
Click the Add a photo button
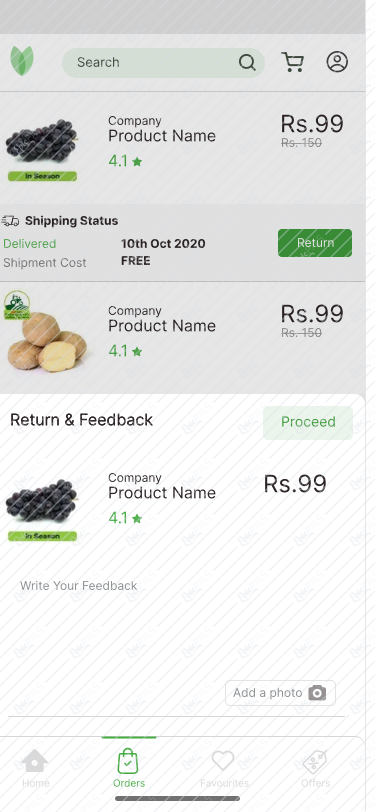point(280,693)
